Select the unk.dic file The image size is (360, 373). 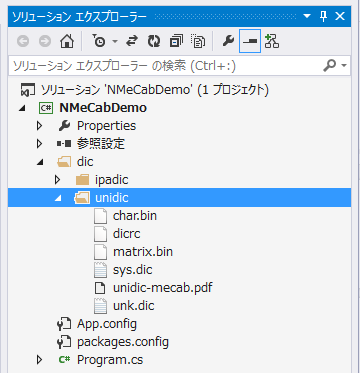coord(134,306)
